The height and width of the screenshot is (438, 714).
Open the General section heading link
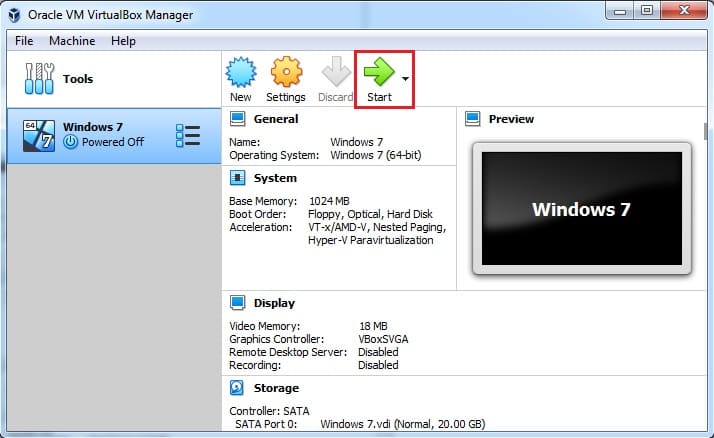pyautogui.click(x=276, y=119)
